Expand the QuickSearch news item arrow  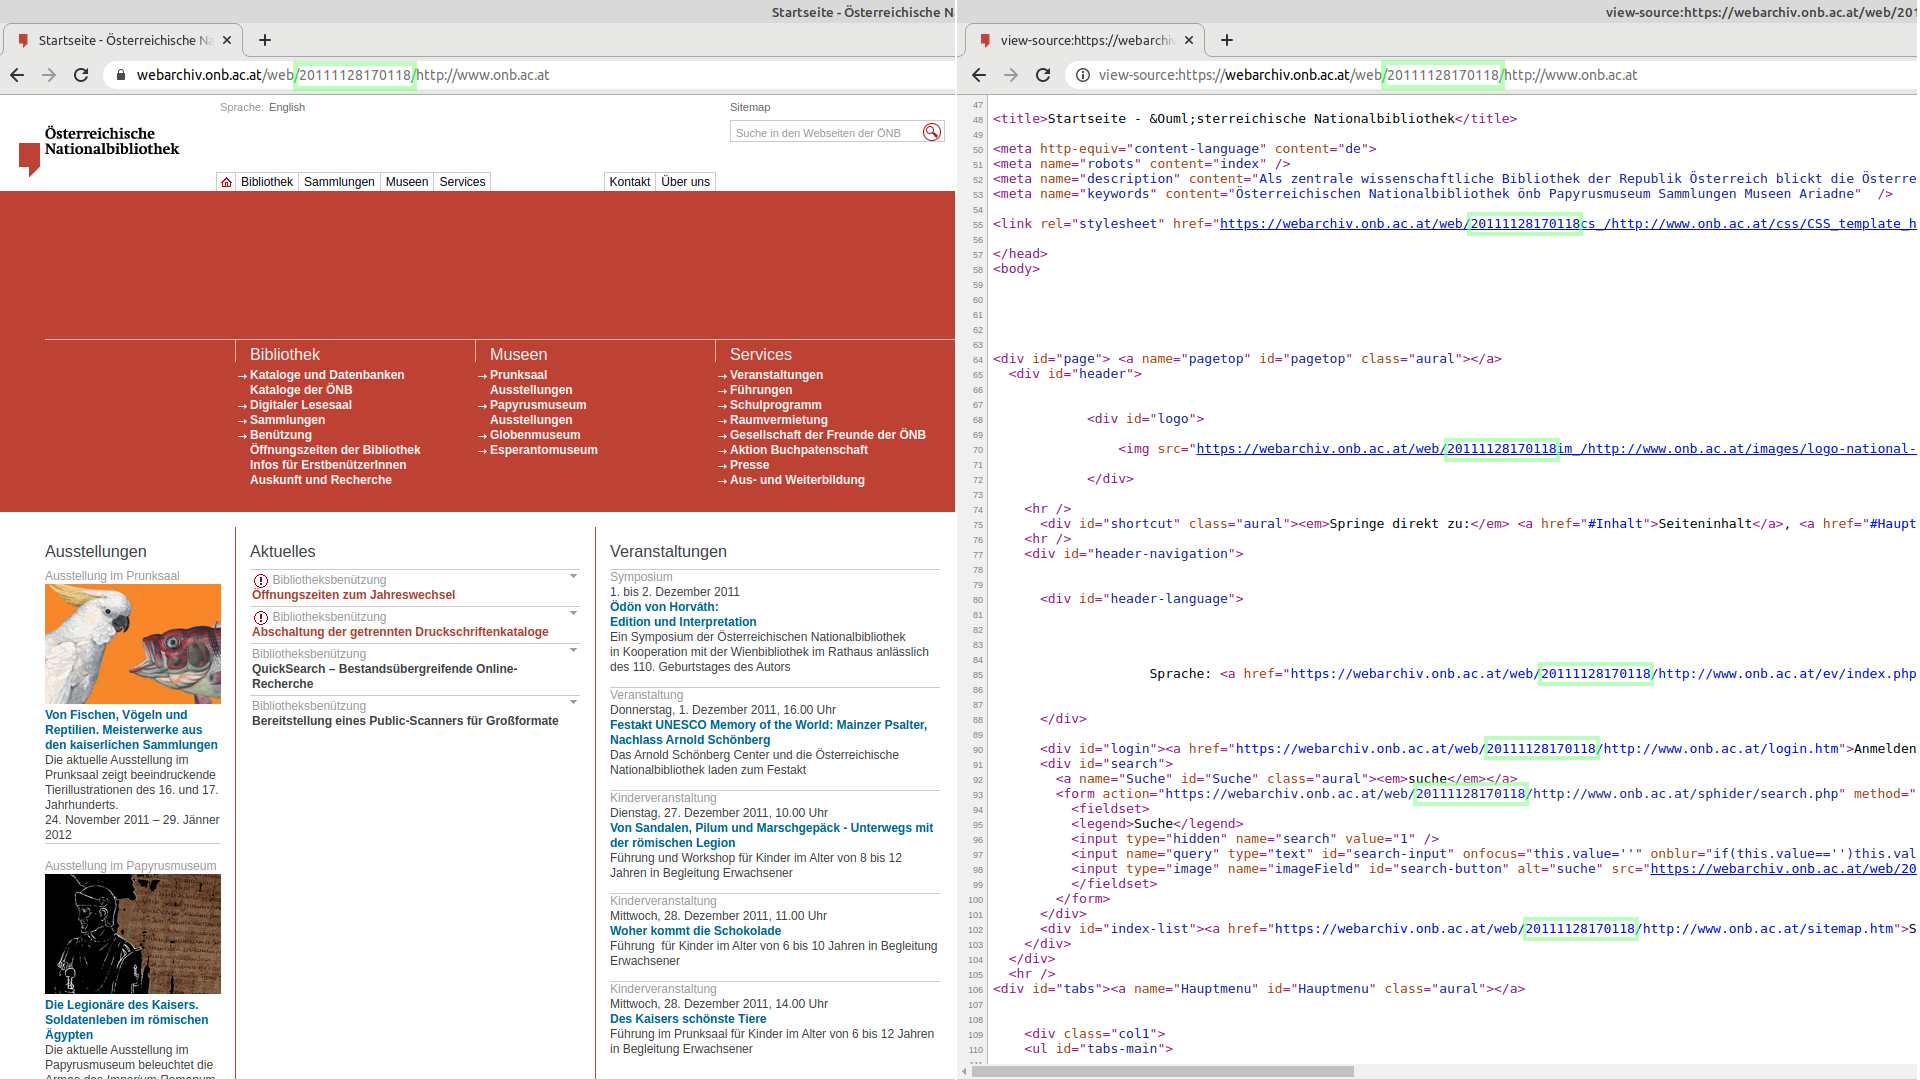pyautogui.click(x=574, y=650)
